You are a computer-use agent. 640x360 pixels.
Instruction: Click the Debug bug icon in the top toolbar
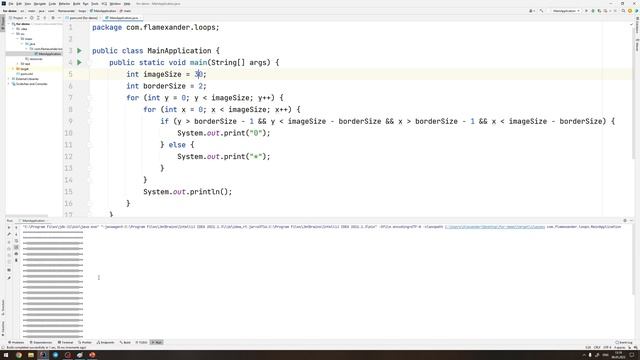pyautogui.click(x=593, y=11)
